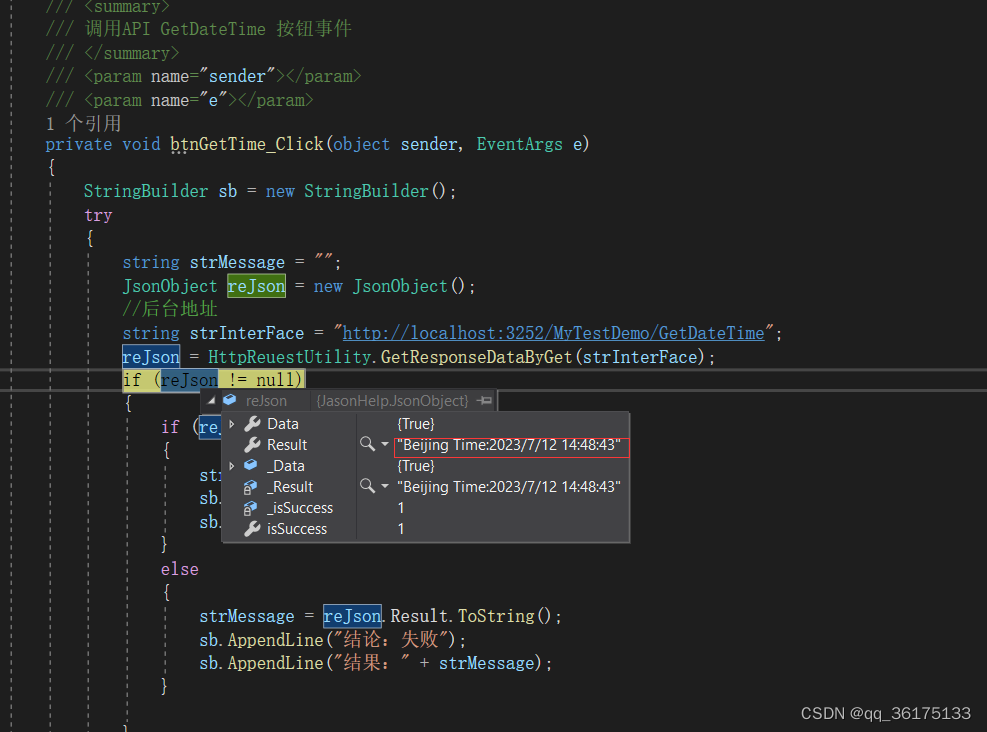987x732 pixels.
Task: Expand the Data property node
Action: (231, 422)
